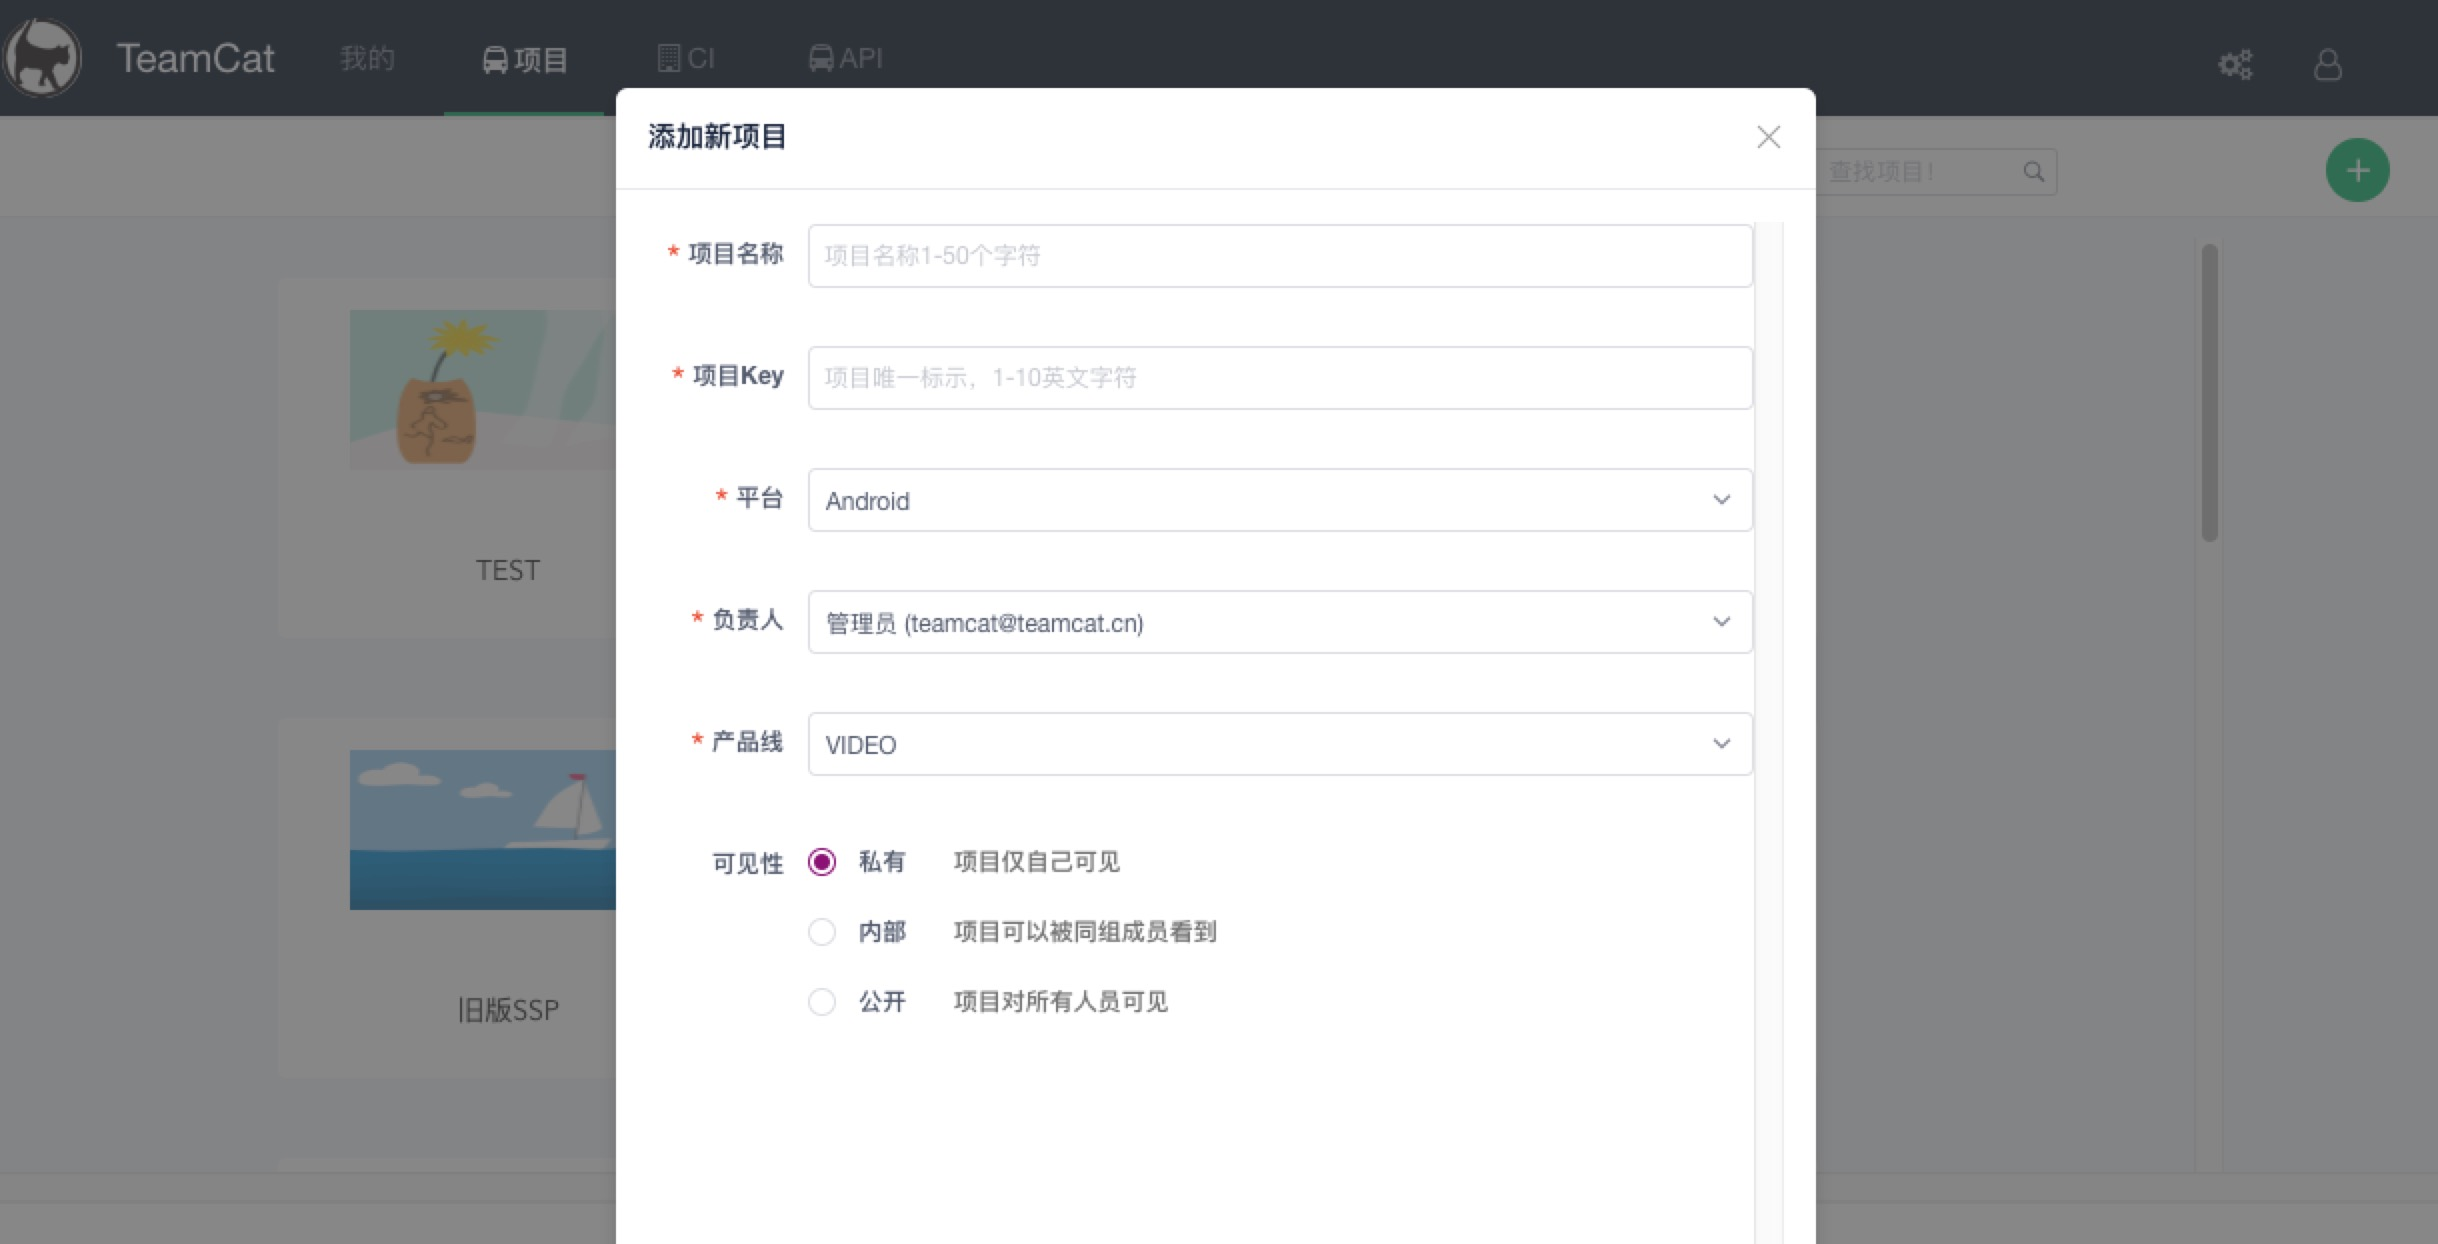Select the 内部 visibility option
The image size is (2438, 1244).
click(x=822, y=931)
